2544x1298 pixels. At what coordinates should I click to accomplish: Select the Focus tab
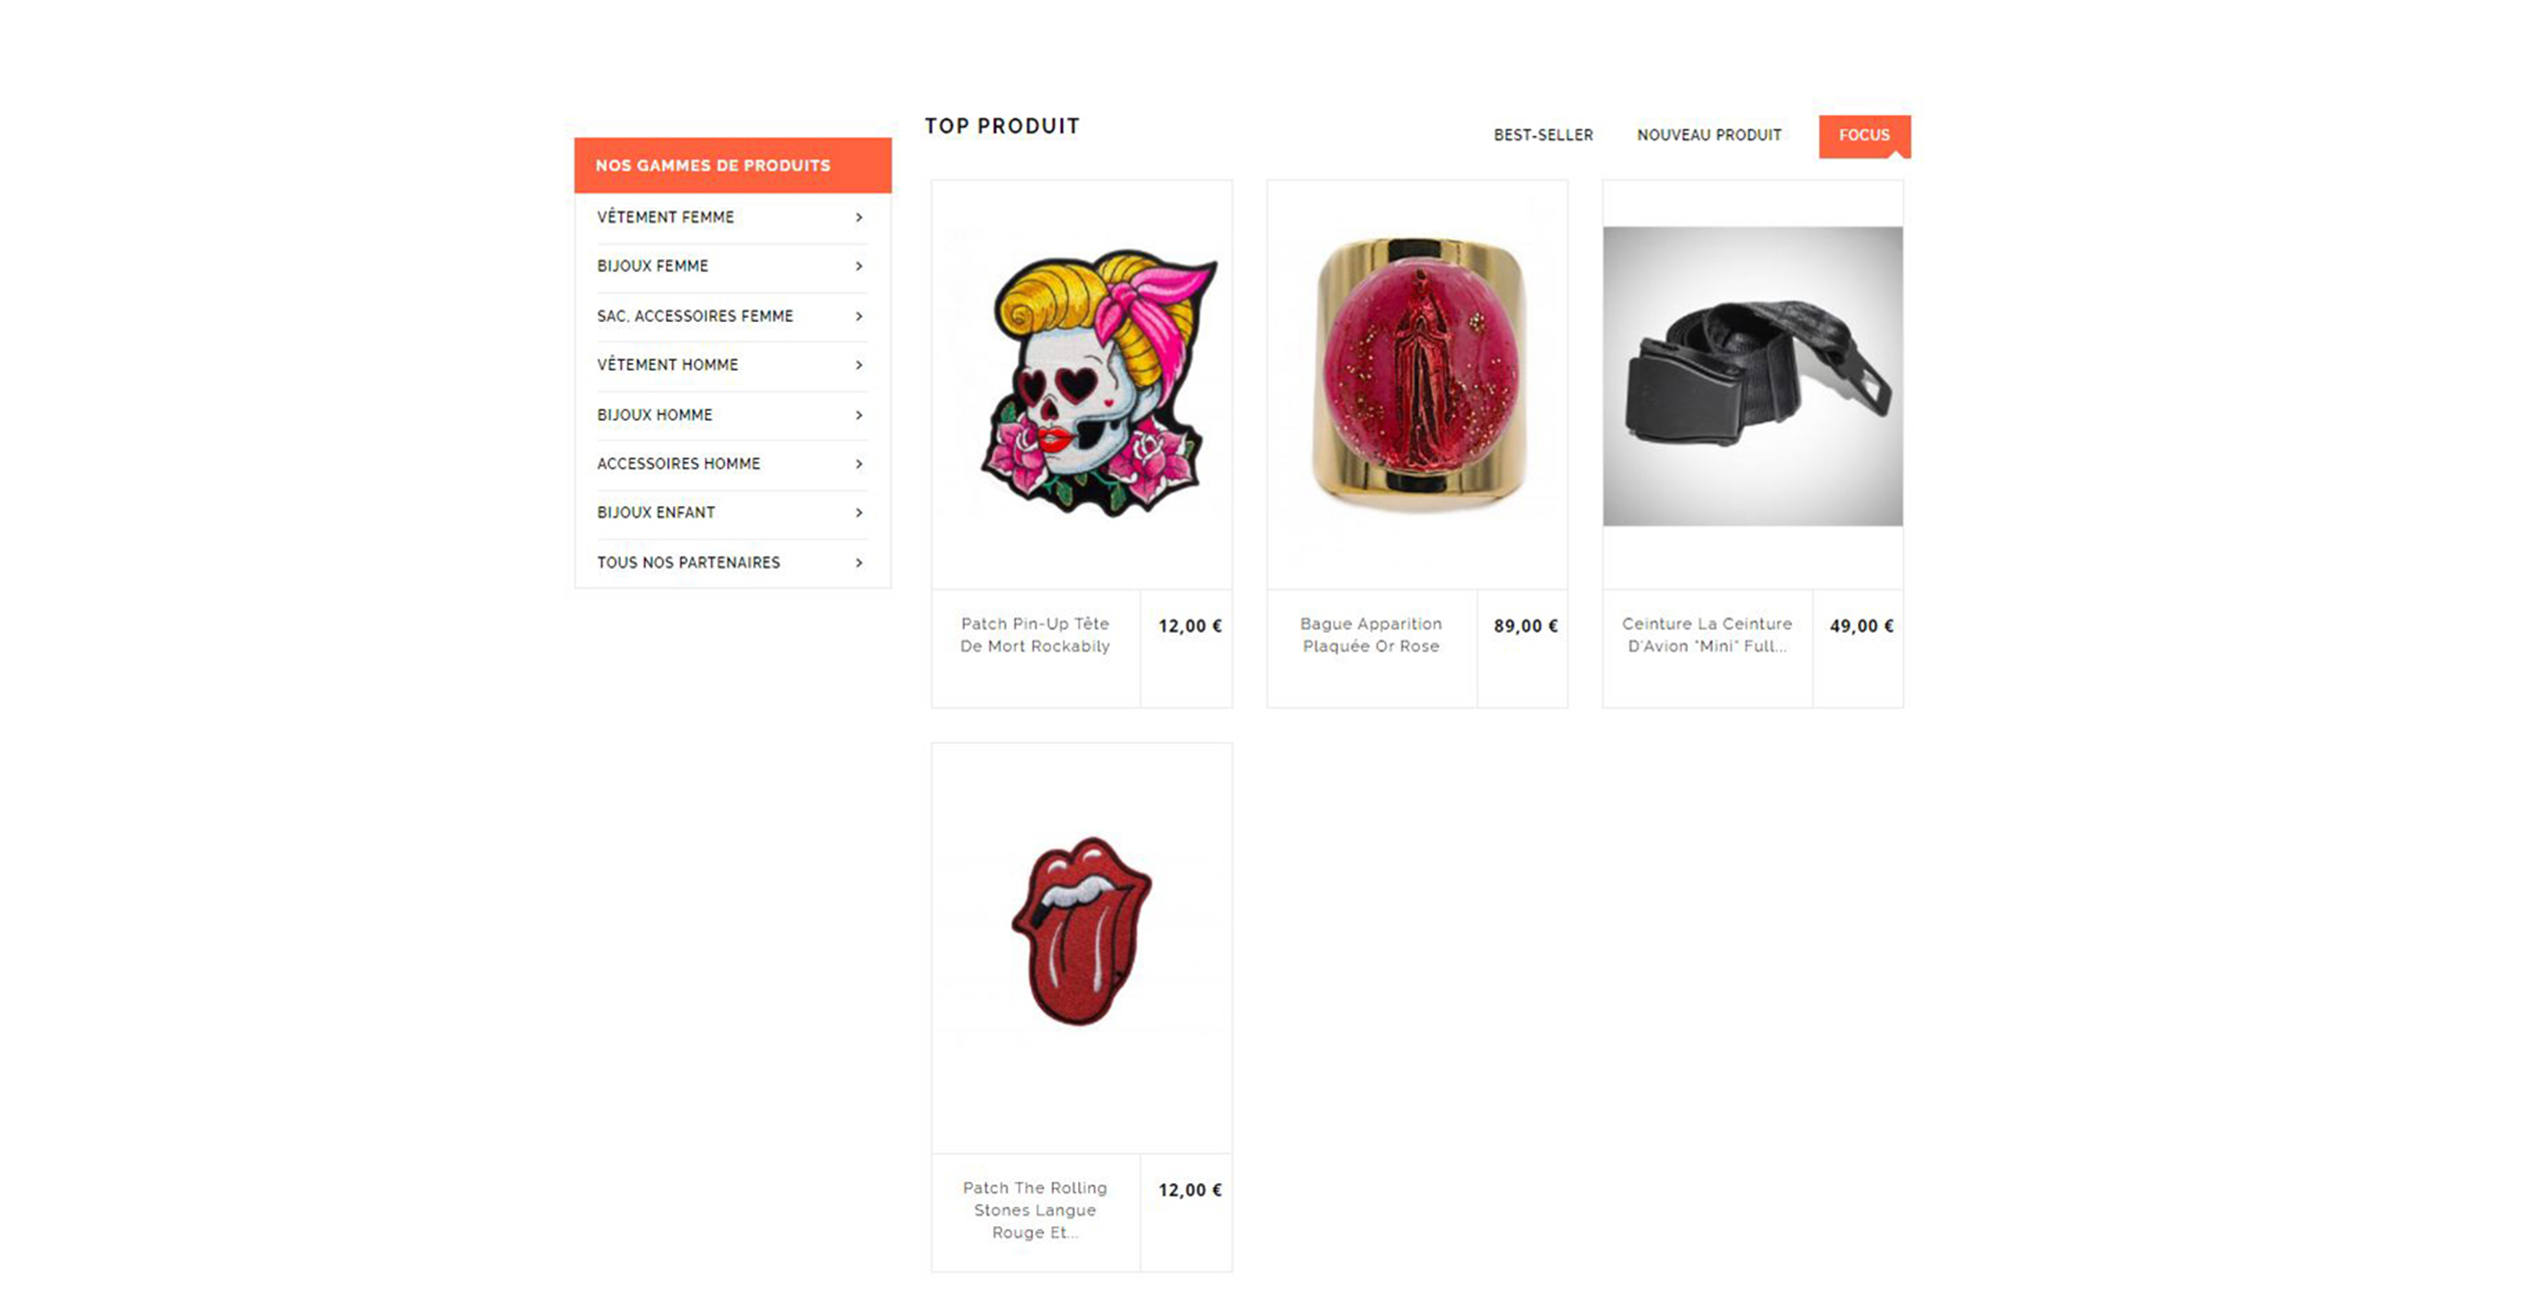coord(1864,136)
